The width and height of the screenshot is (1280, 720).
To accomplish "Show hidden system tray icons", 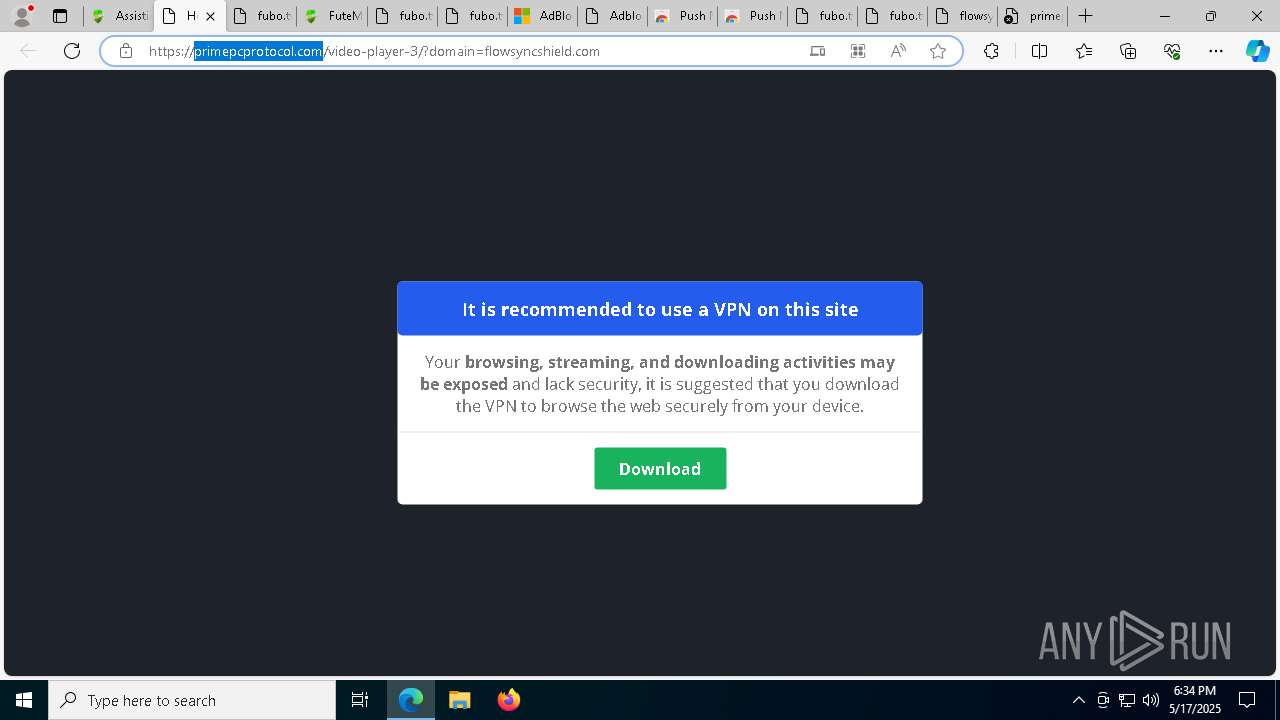I will point(1078,700).
